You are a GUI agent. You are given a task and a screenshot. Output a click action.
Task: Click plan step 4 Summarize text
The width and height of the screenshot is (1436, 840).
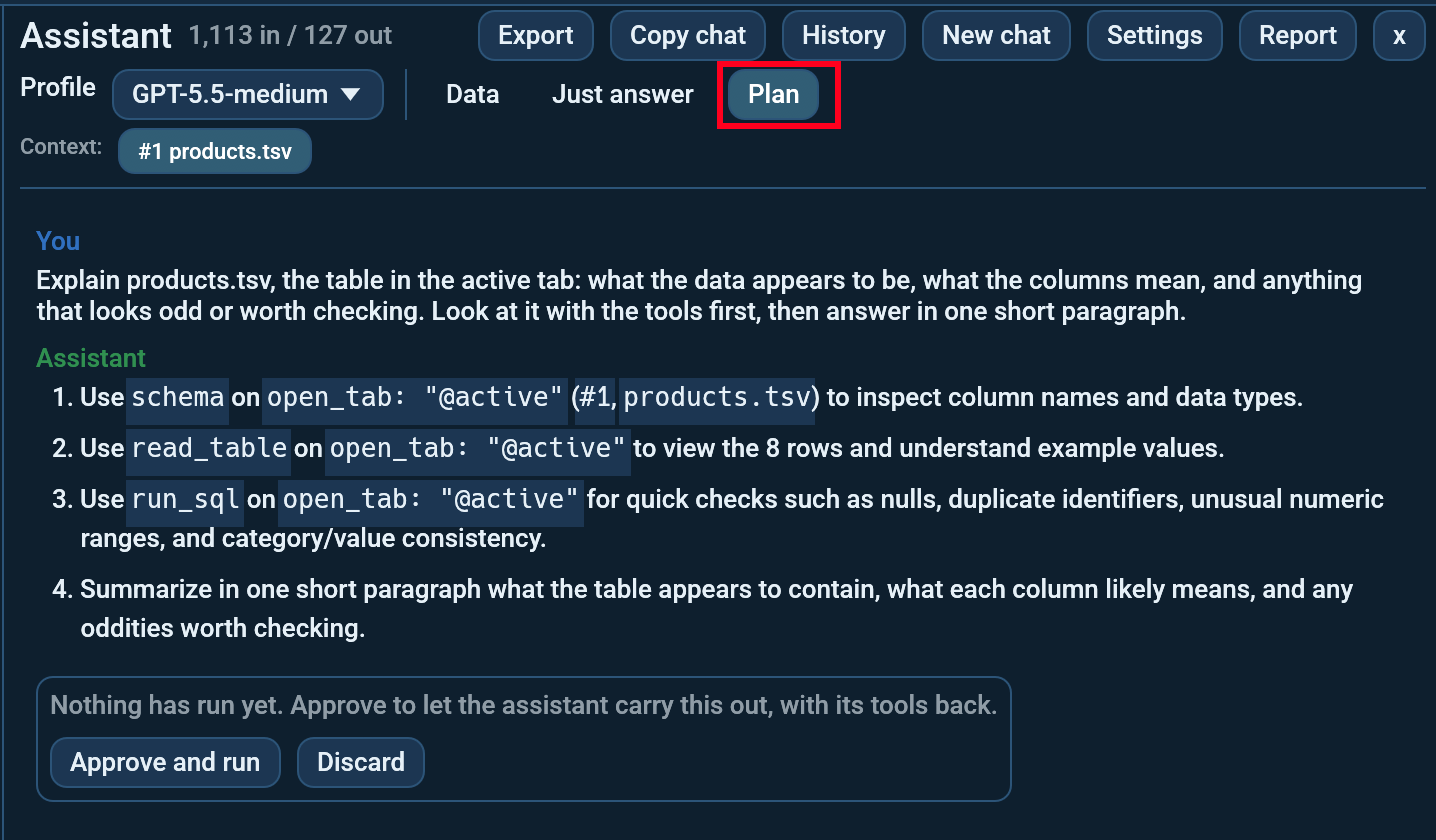pos(716,609)
